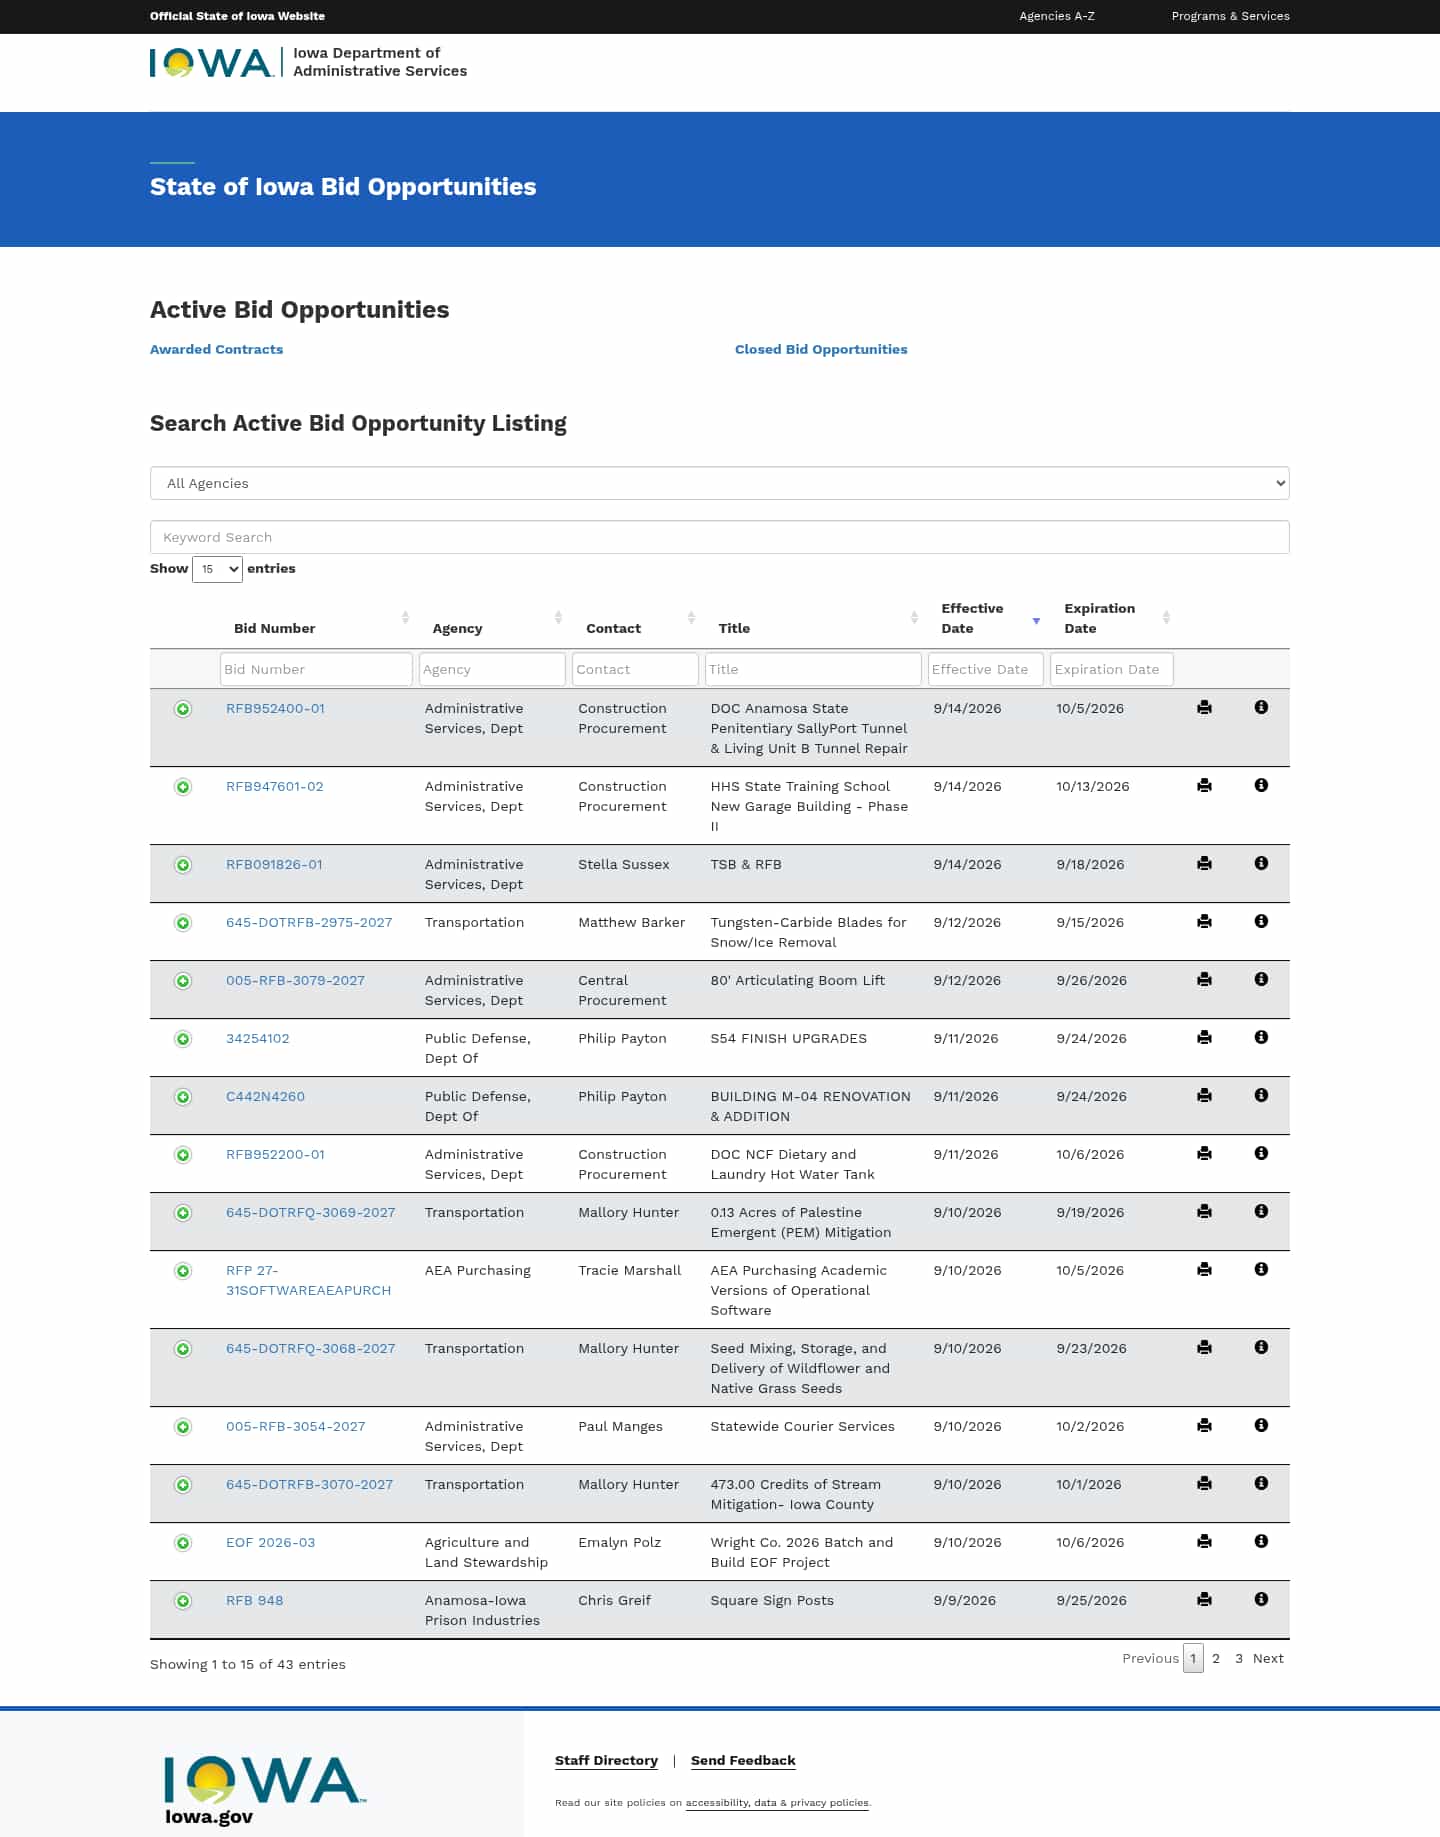Image resolution: width=1440 pixels, height=1837 pixels.
Task: Focus the Agency filter field
Action: 492,669
